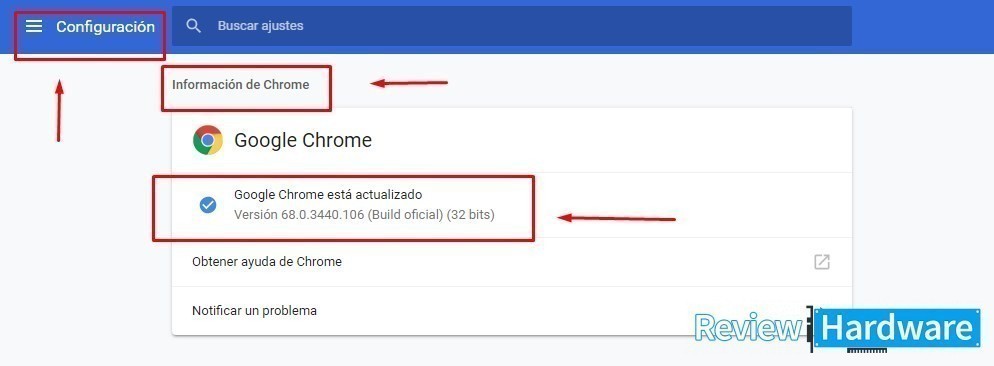The image size is (994, 366).
Task: Click the blue update checkmark icon
Action: pos(208,205)
